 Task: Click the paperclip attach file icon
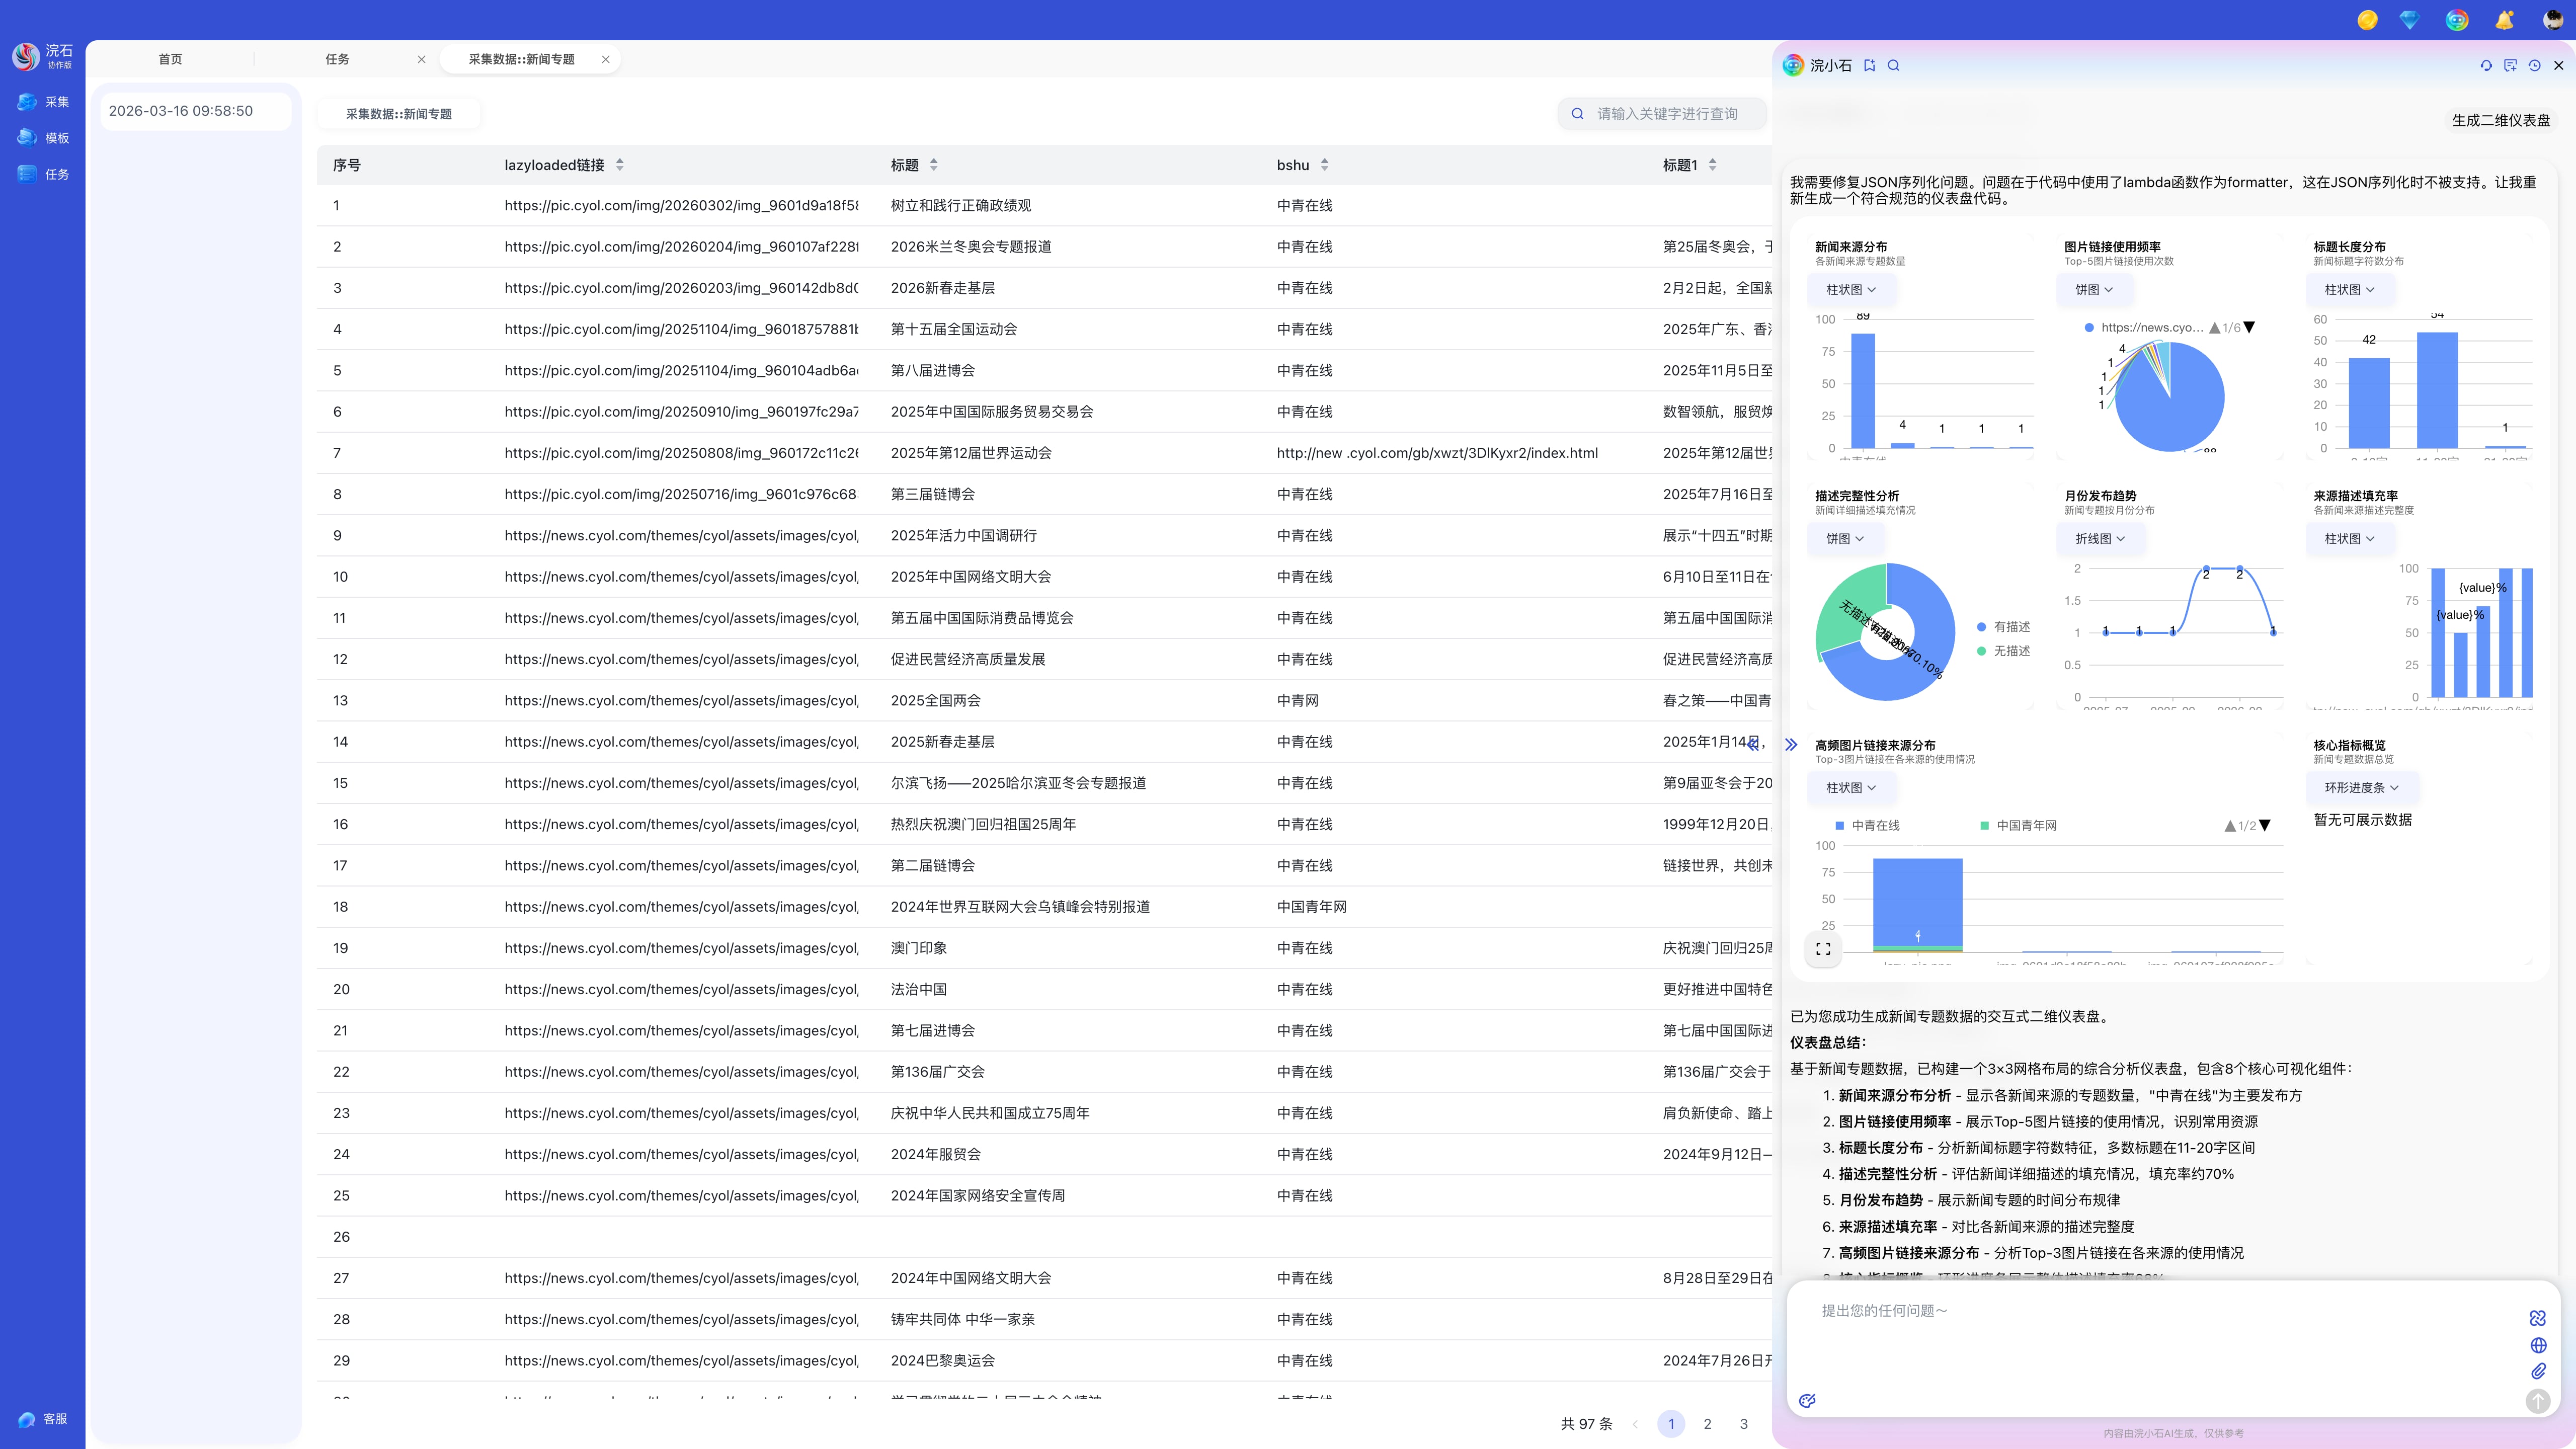point(2538,1371)
